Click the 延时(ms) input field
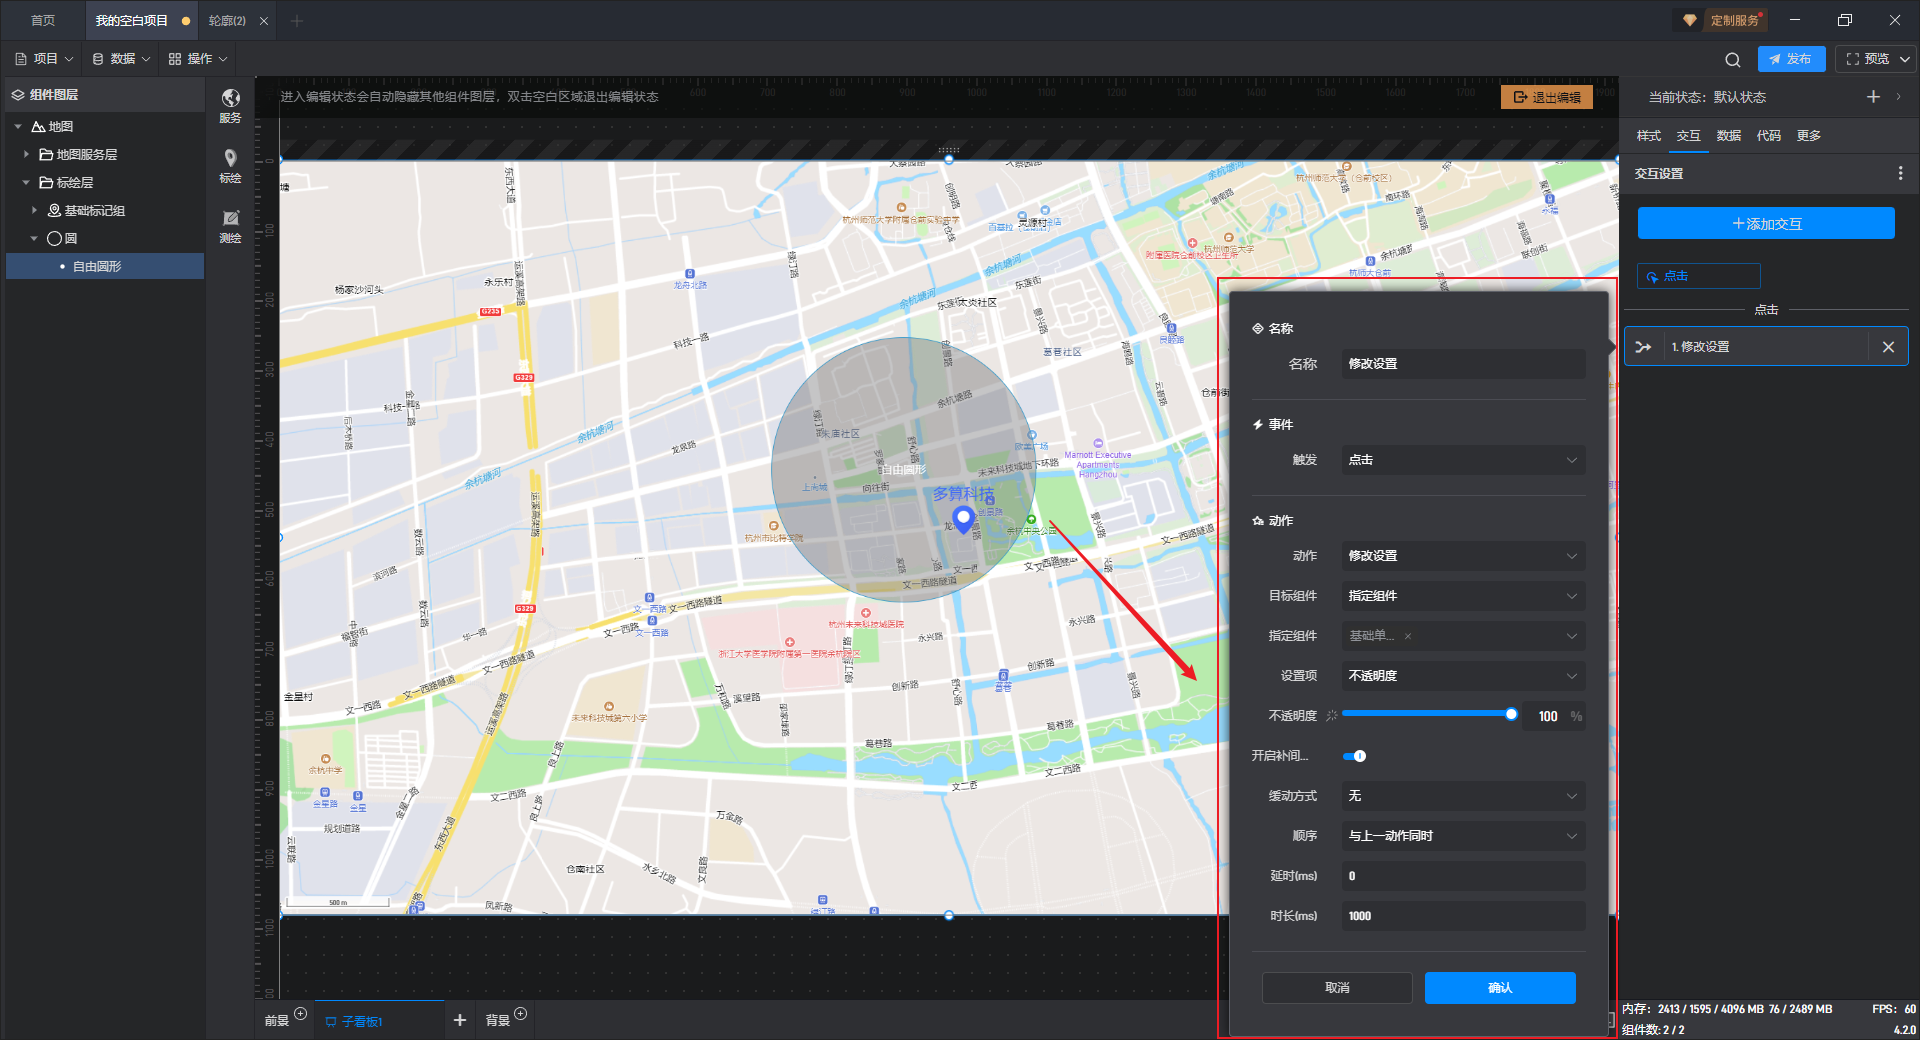Image resolution: width=1920 pixels, height=1040 pixels. [1463, 876]
